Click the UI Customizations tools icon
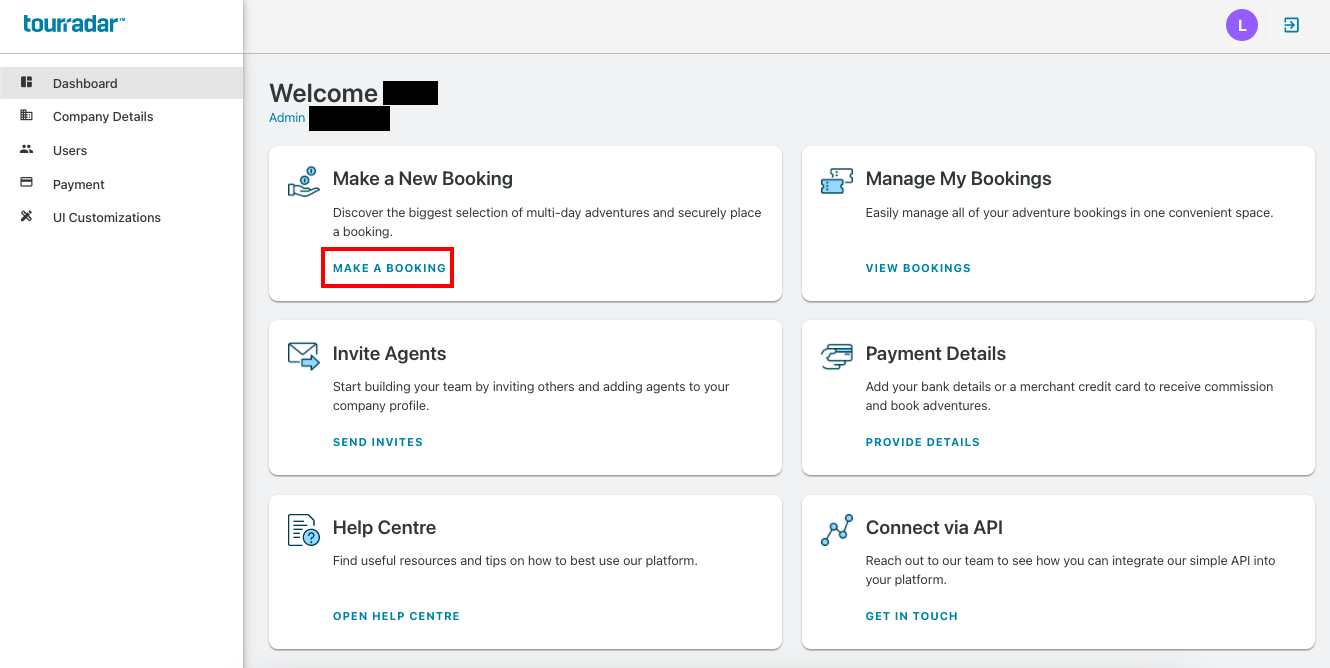This screenshot has width=1330, height=668. 27,217
